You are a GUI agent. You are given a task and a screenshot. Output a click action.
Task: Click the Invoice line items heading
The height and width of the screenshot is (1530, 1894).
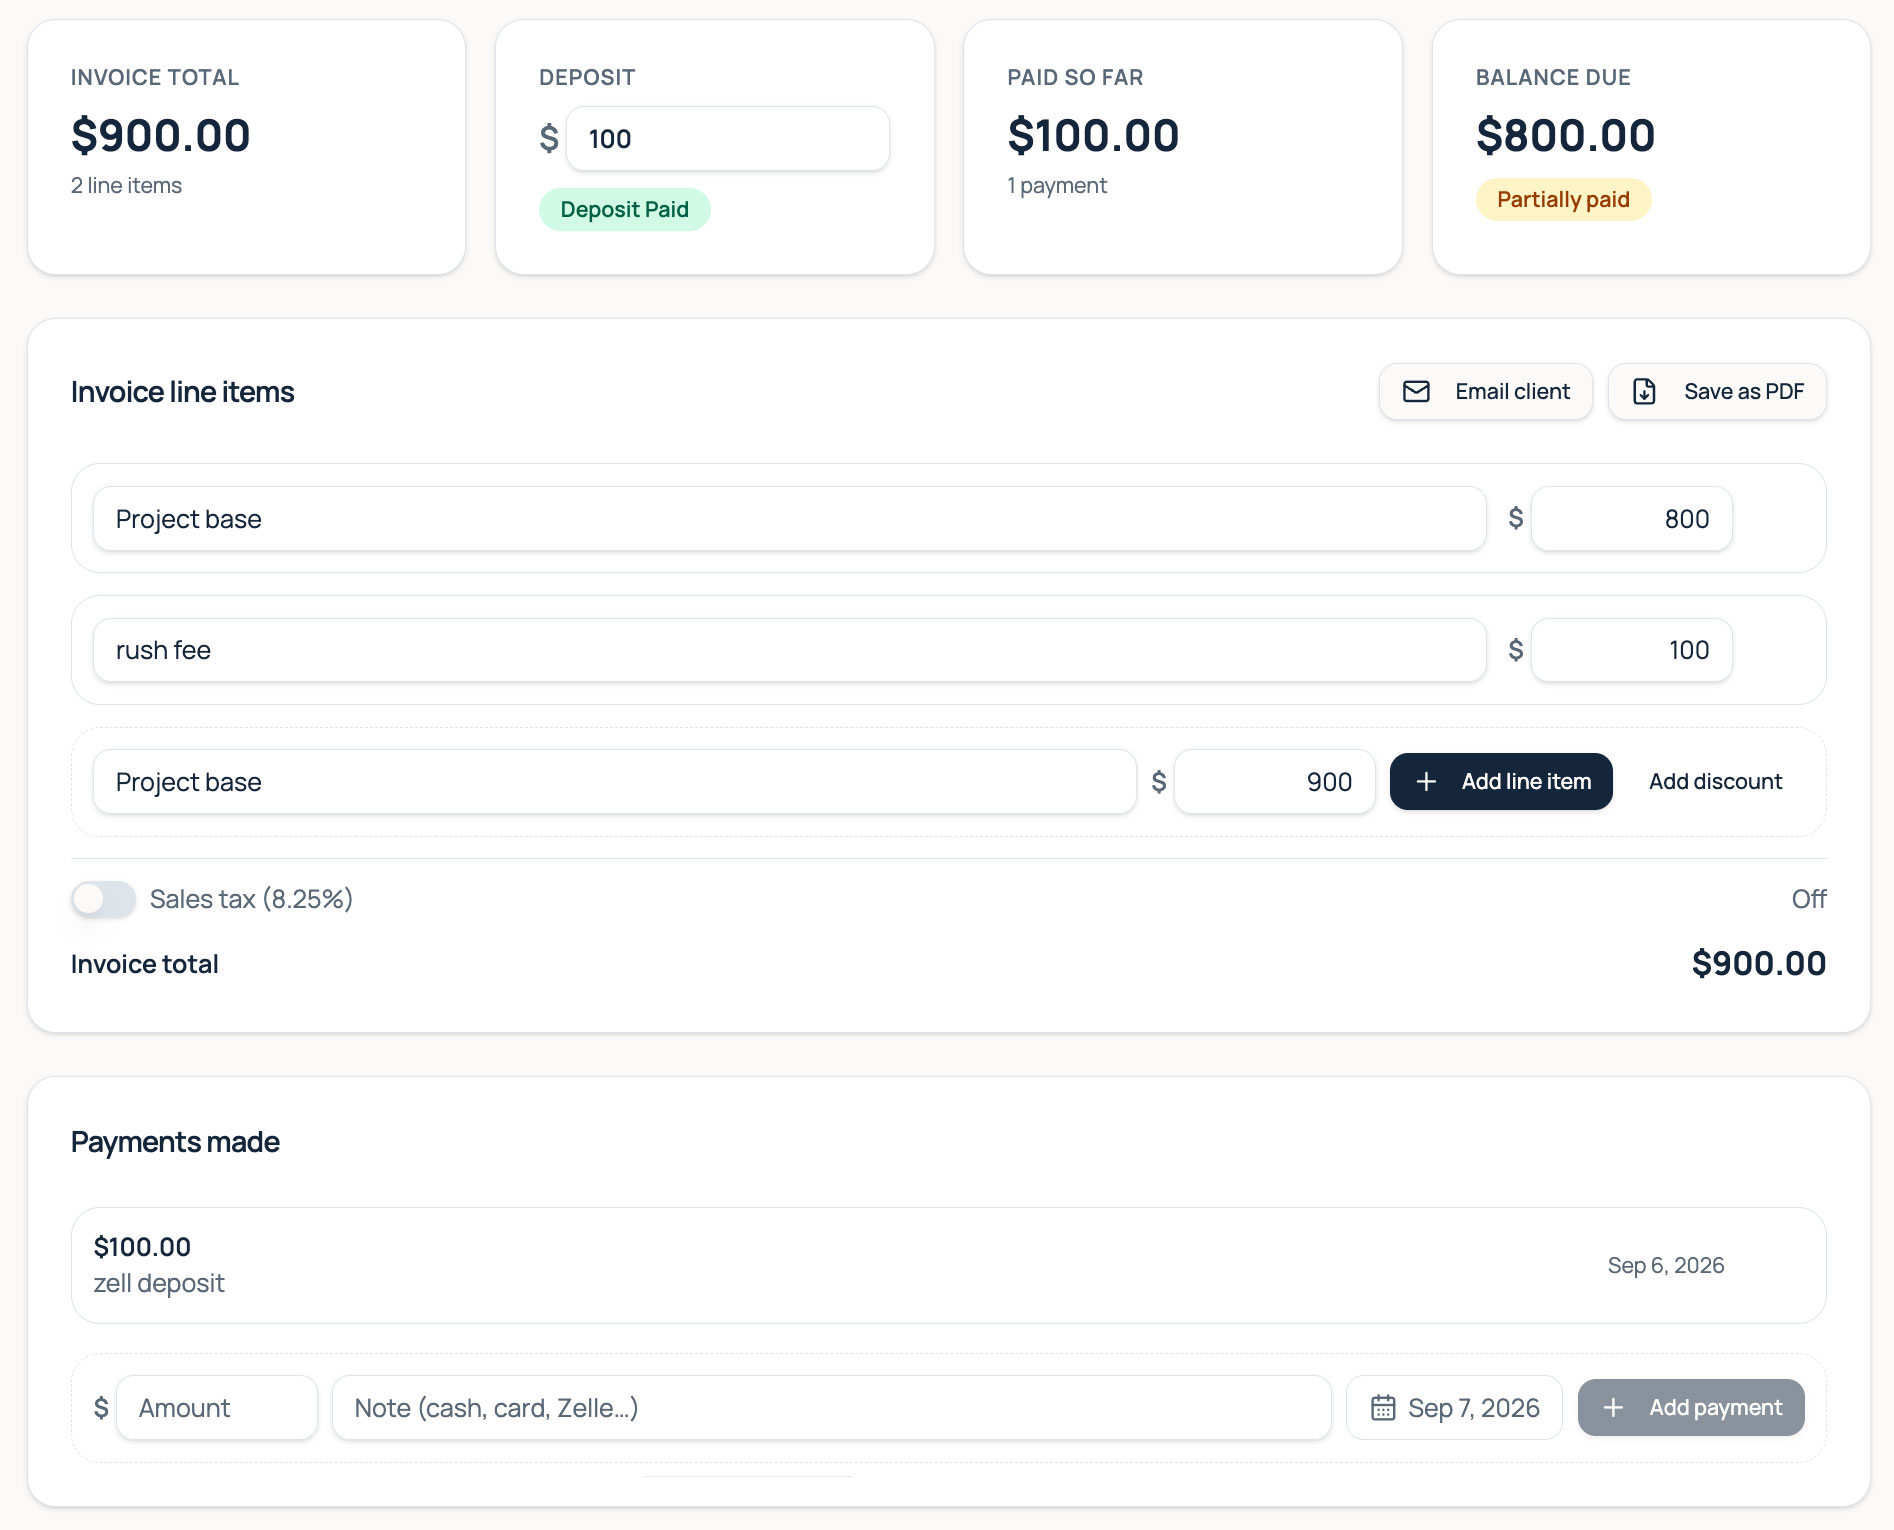[x=182, y=392]
